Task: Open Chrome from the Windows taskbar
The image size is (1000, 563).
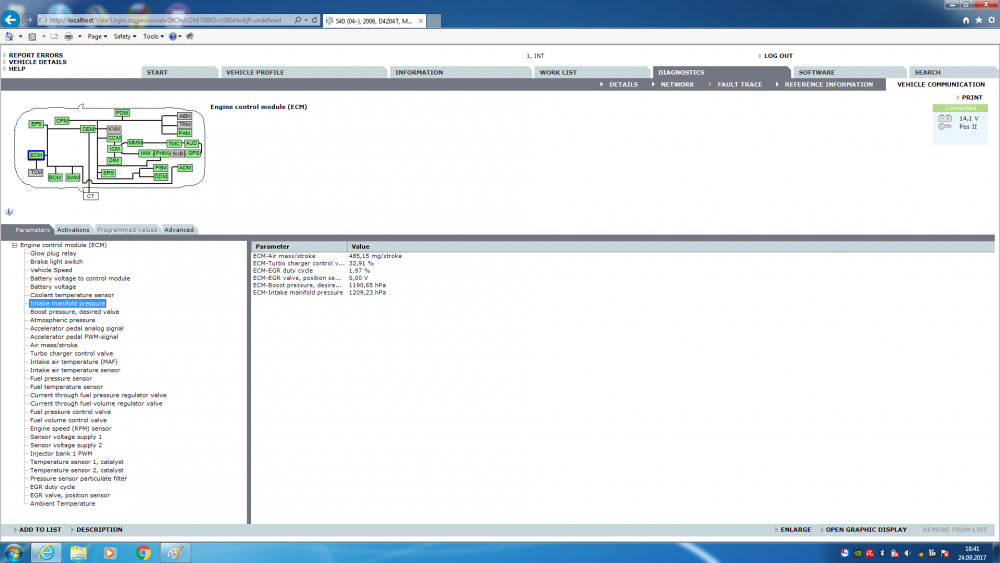Action: [x=143, y=552]
